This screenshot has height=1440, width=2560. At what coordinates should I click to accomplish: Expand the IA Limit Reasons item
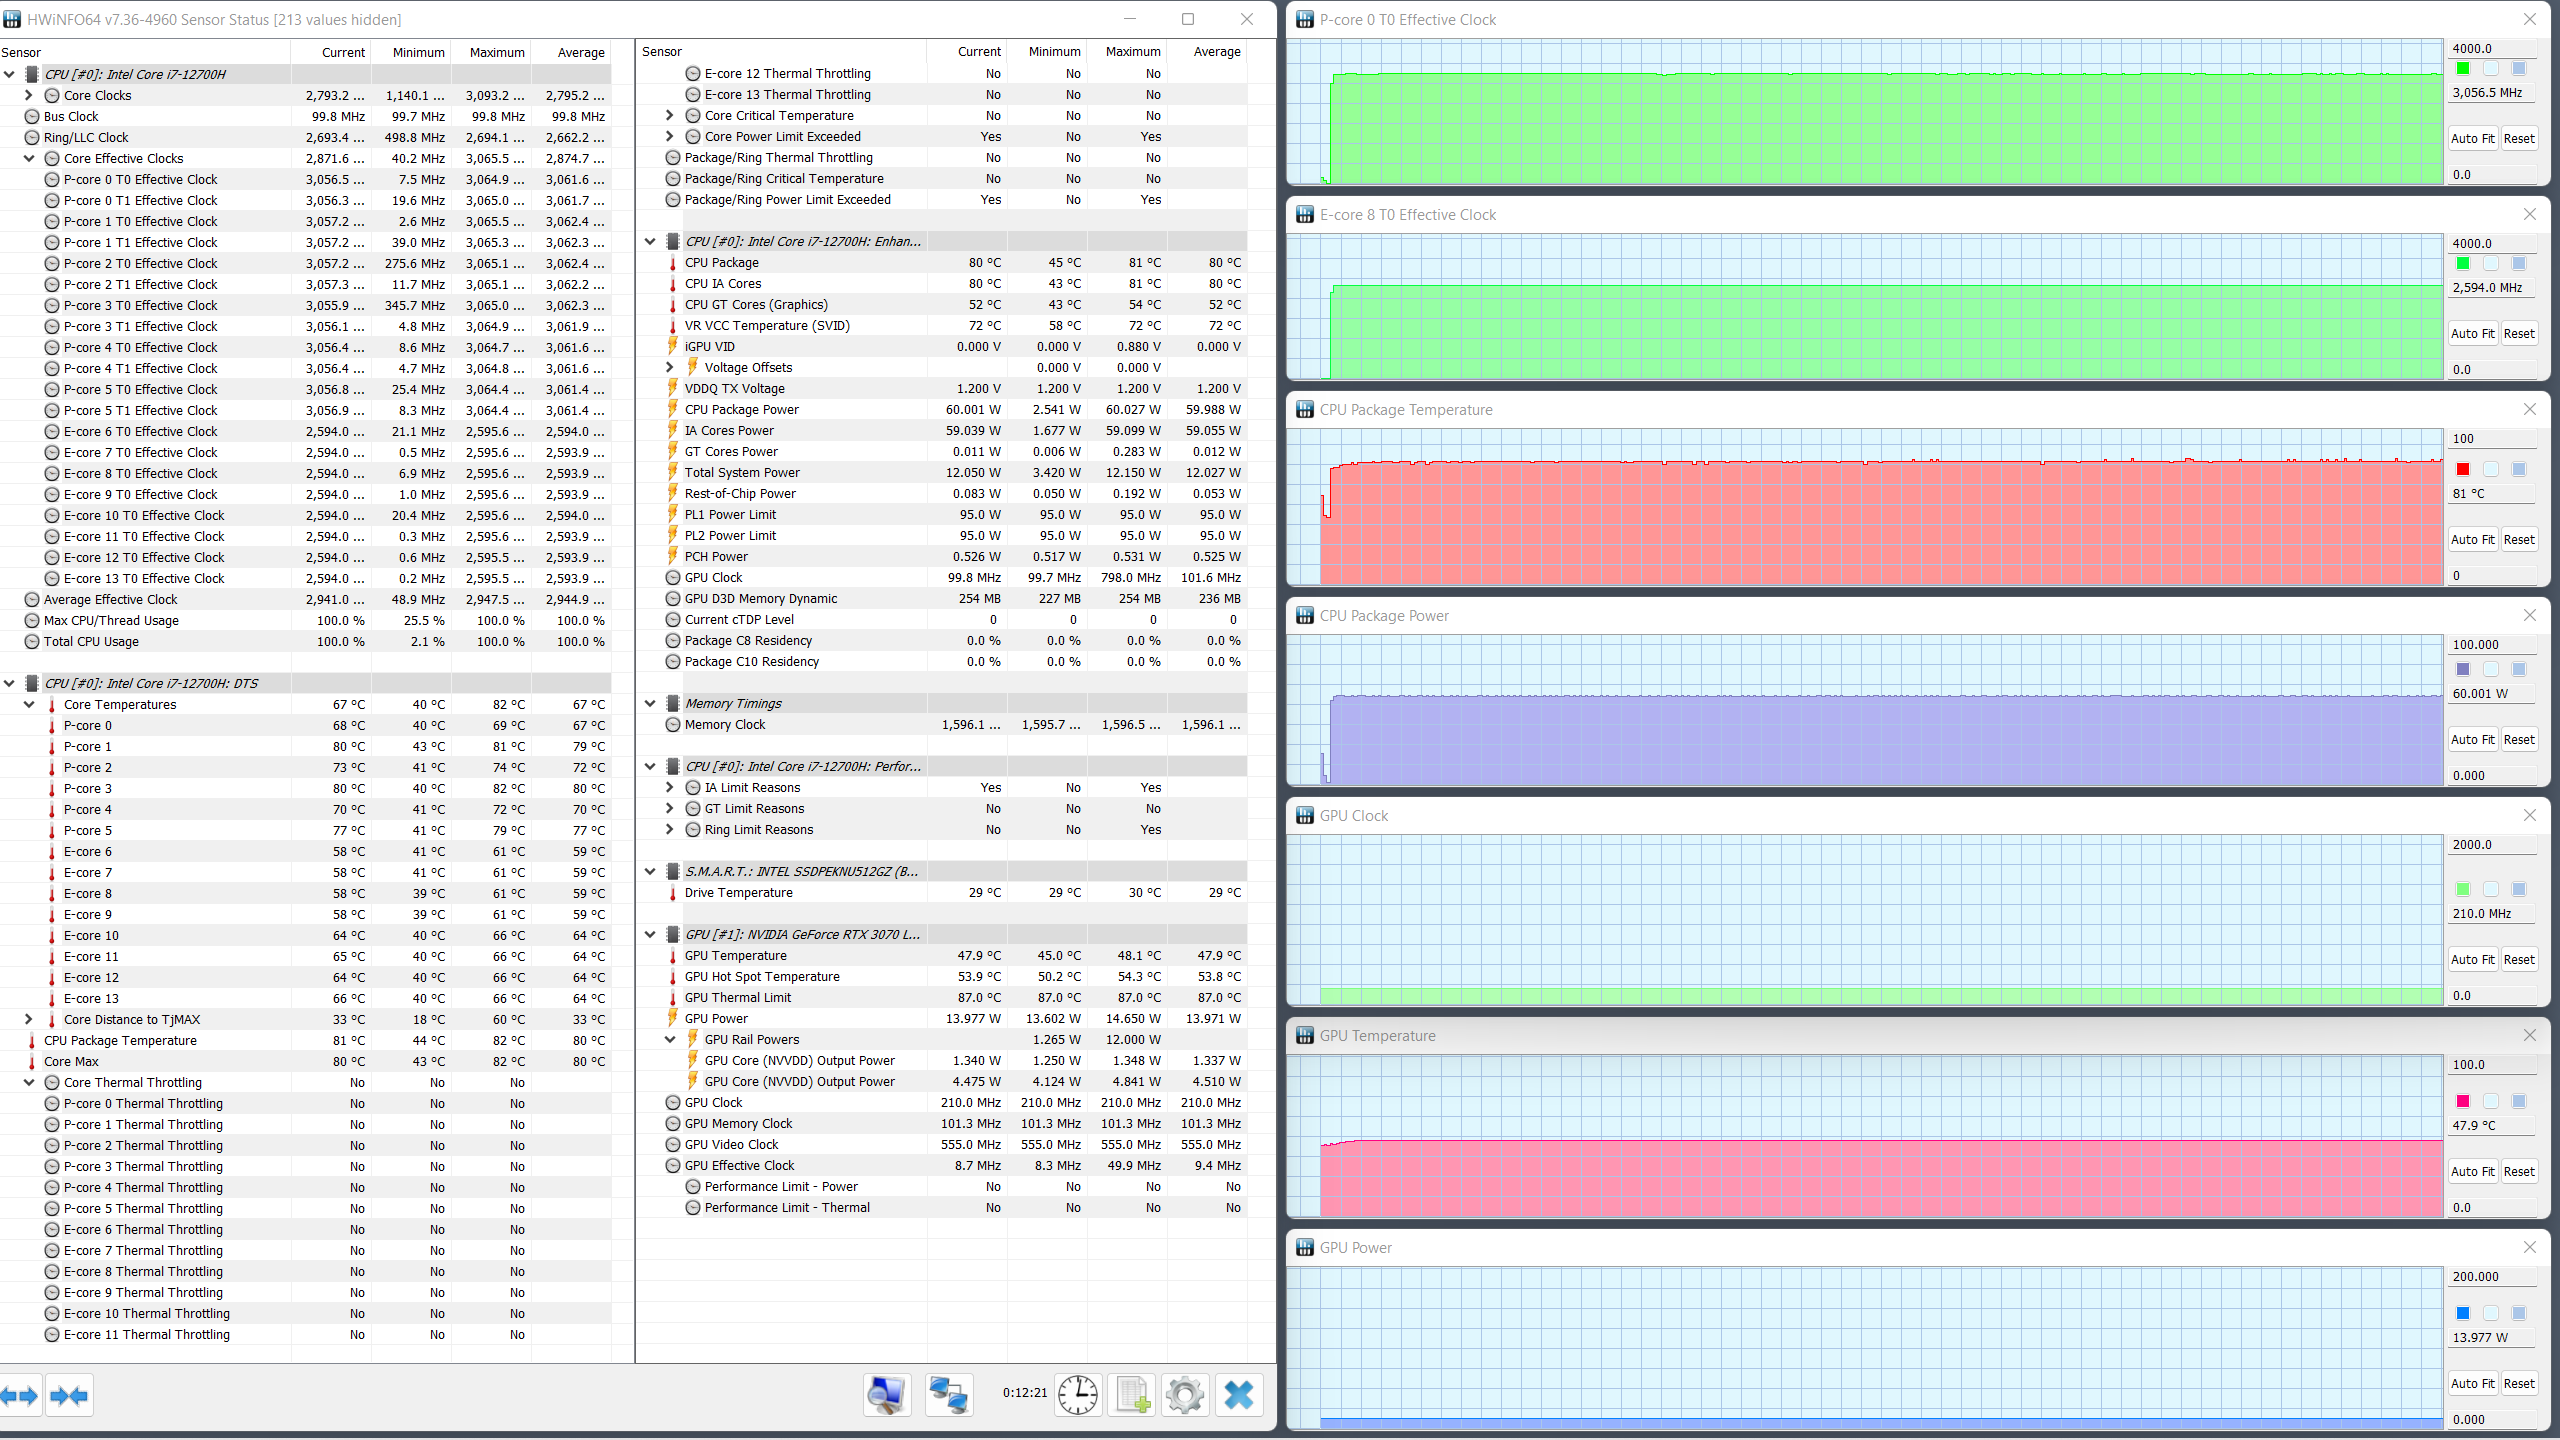(x=670, y=787)
